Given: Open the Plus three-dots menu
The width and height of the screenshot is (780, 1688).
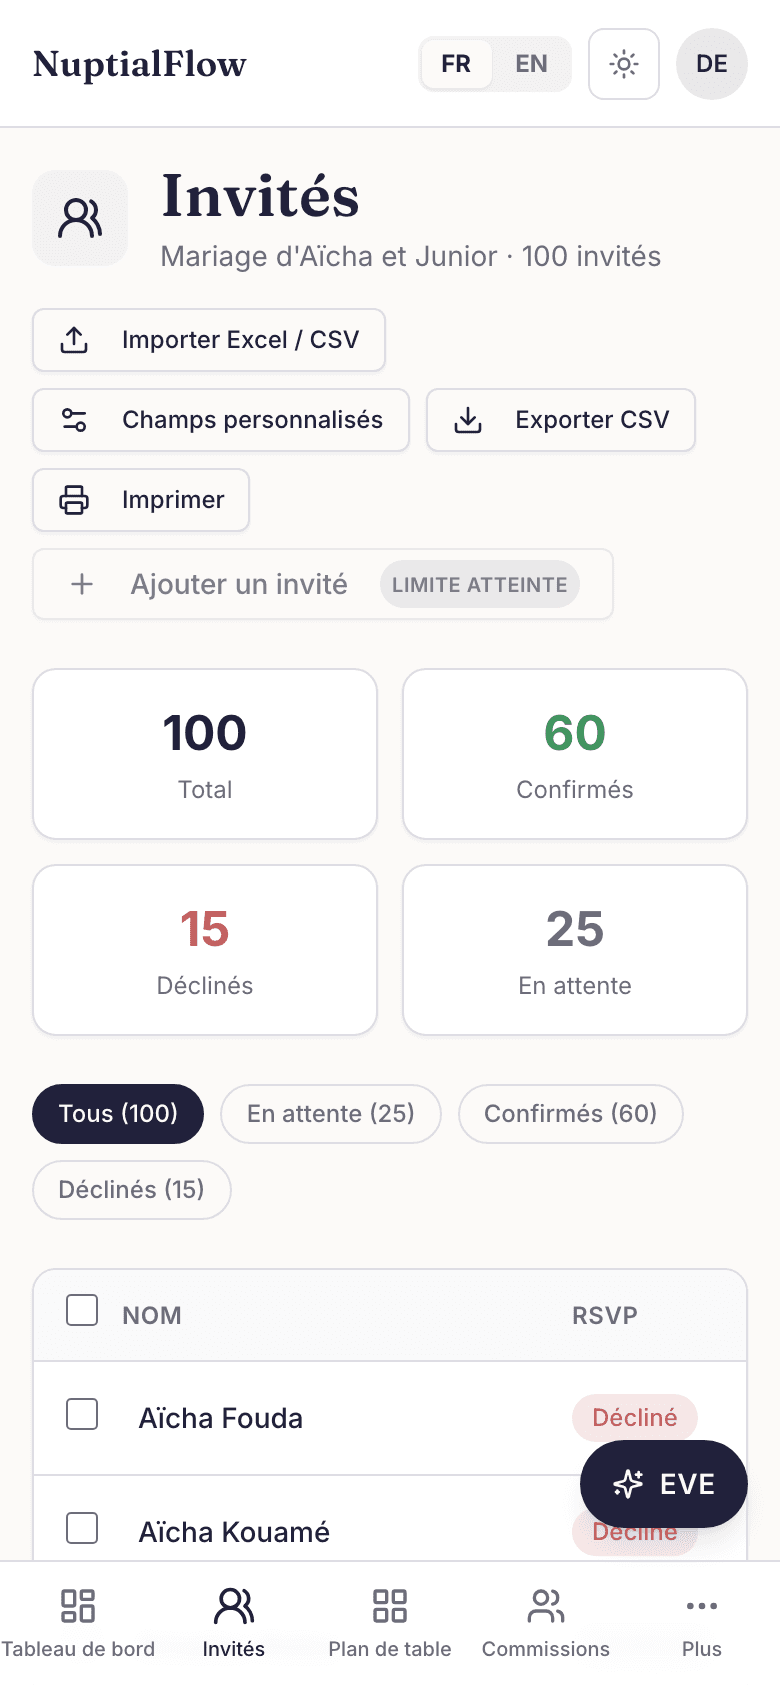Looking at the screenshot, I should (x=702, y=1624).
